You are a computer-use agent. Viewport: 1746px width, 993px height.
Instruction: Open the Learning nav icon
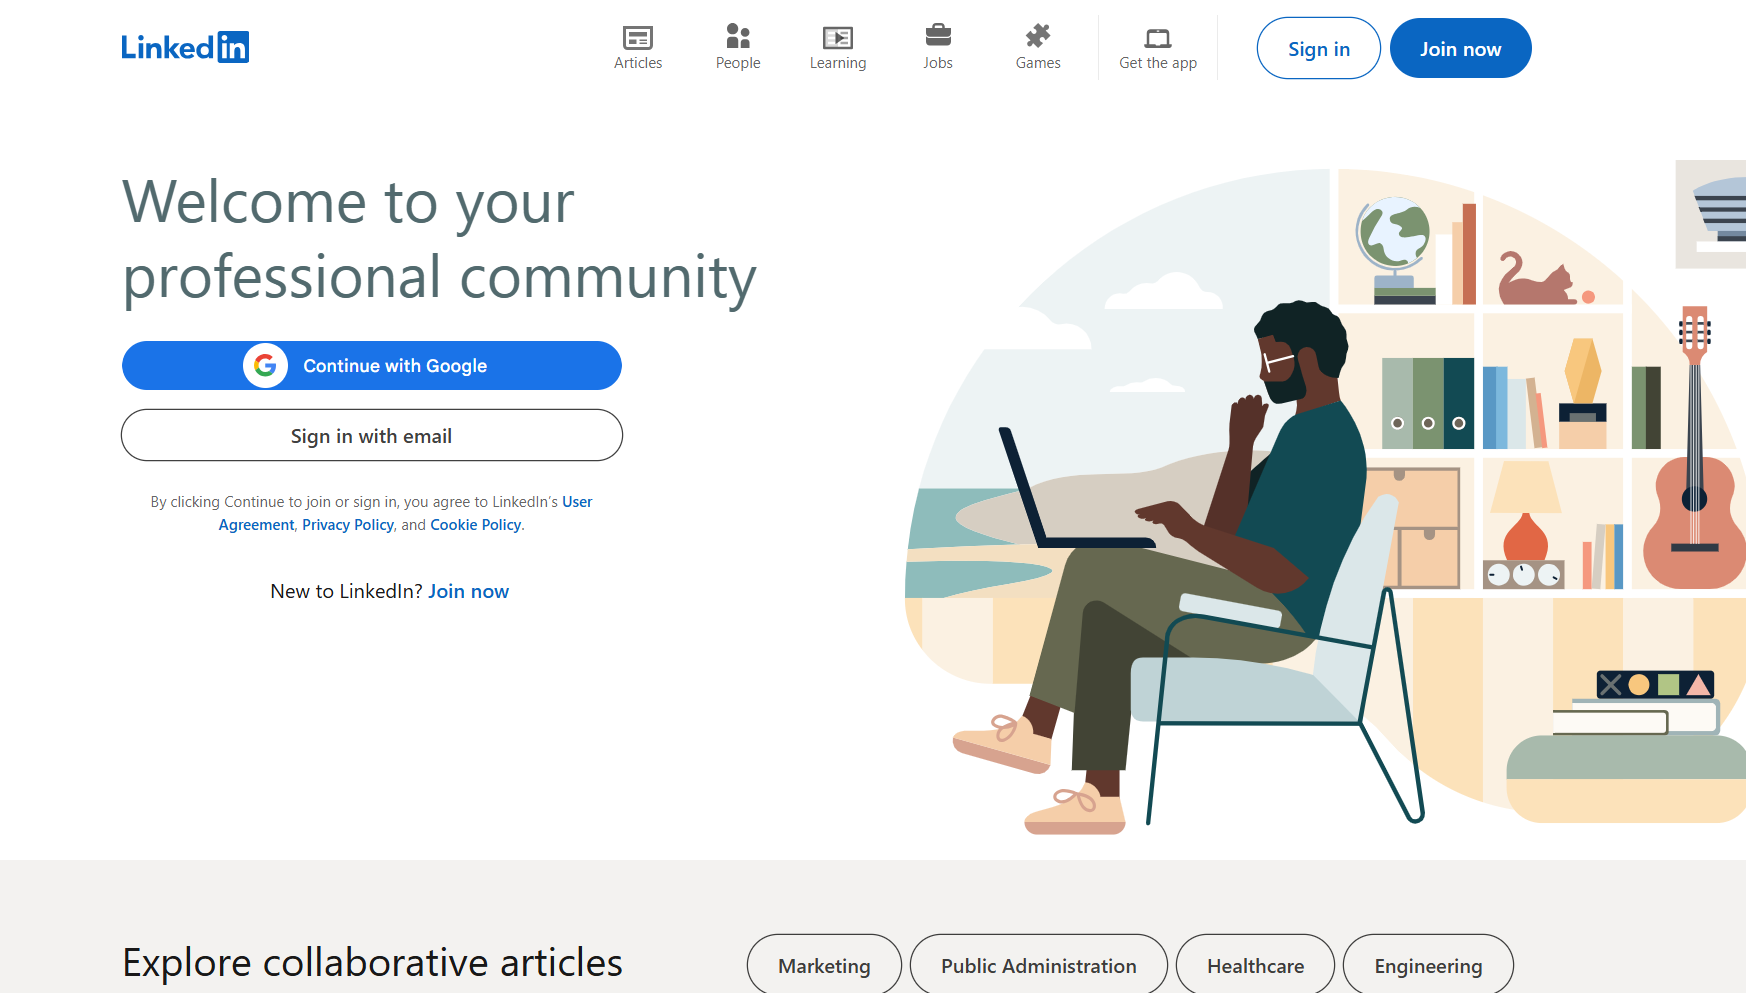pos(838,37)
